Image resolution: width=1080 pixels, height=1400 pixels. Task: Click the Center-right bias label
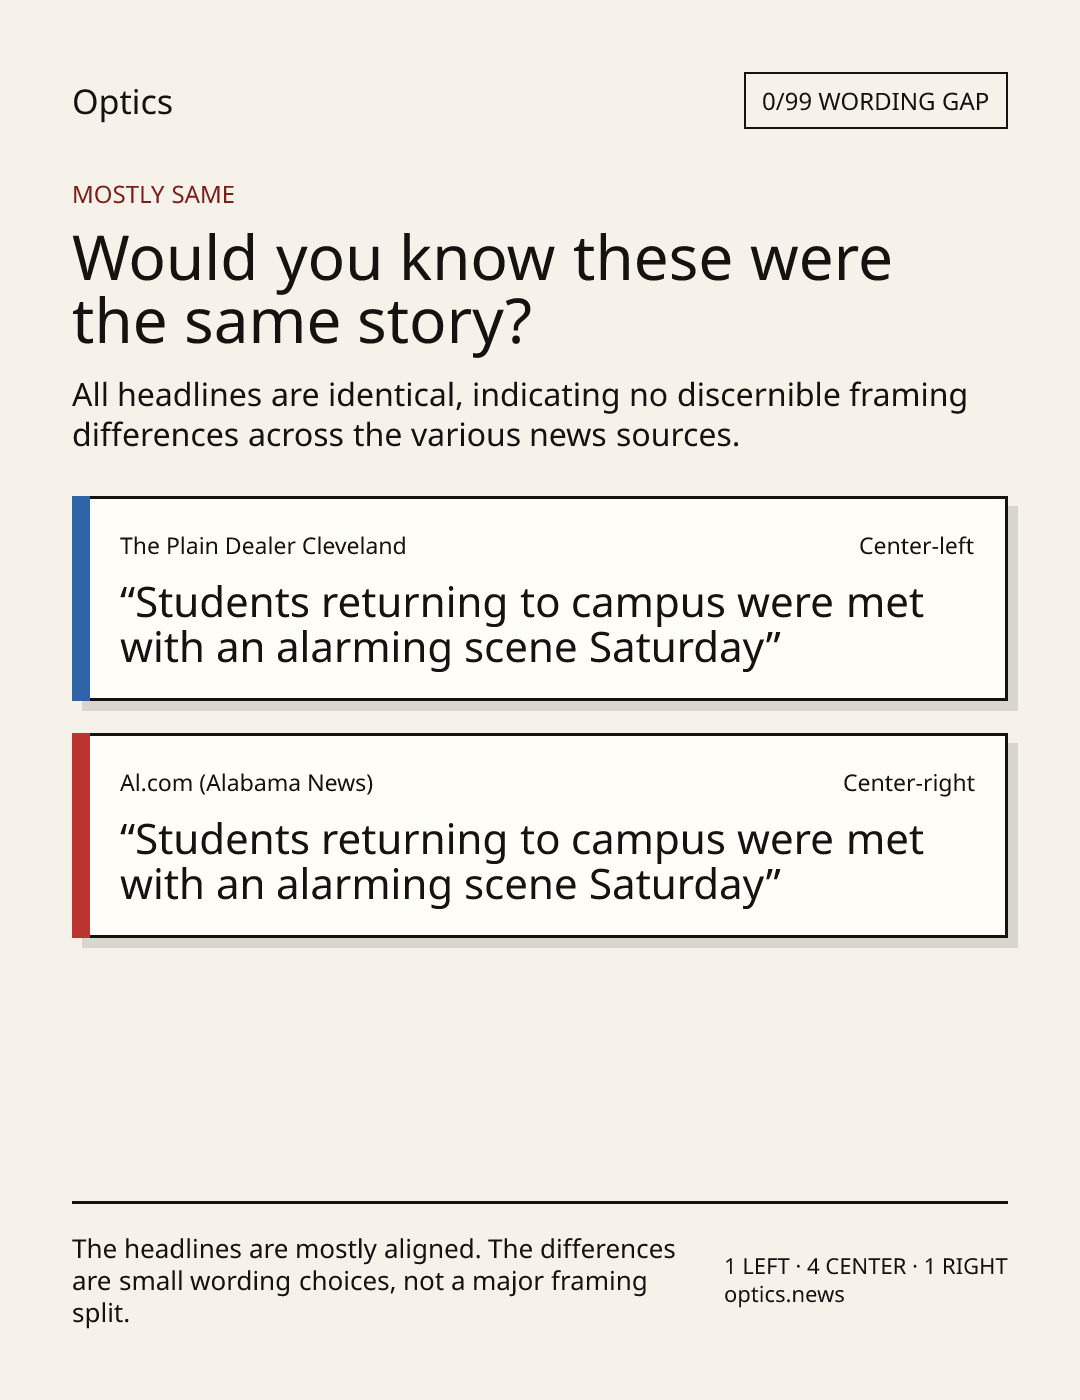(908, 783)
